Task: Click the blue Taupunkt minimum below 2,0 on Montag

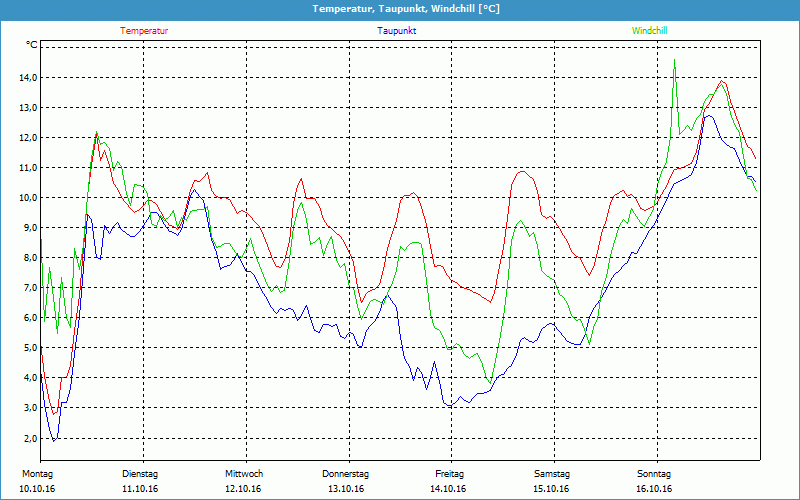Action: [x=54, y=440]
